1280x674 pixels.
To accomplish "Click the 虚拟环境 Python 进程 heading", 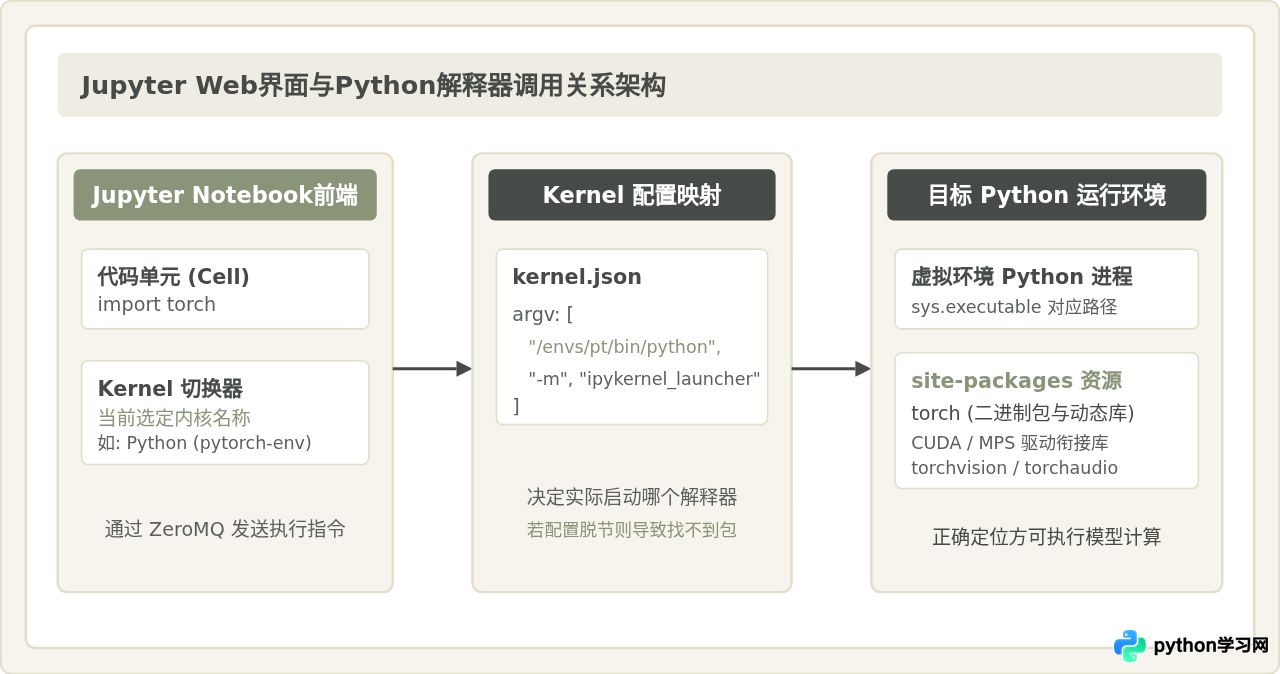I will coord(1022,277).
